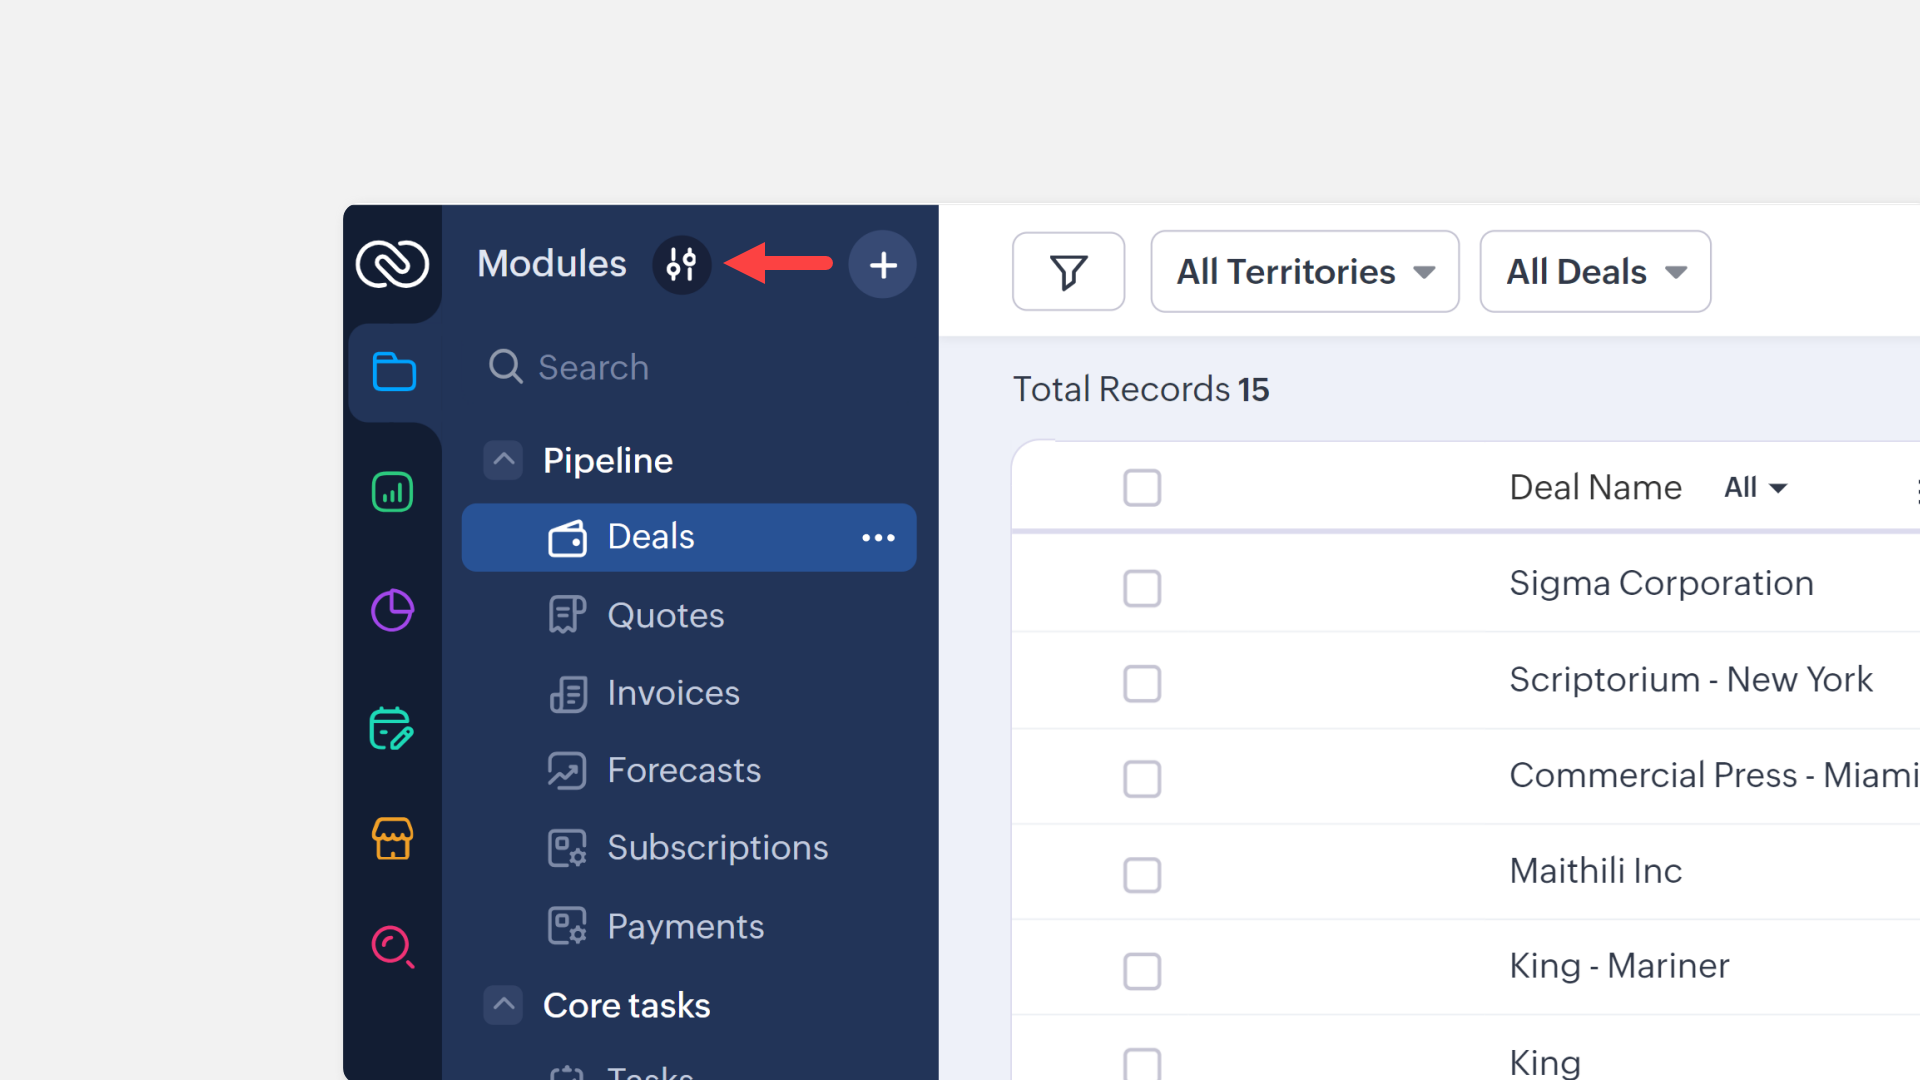Tick the select-all checkbox in the table header
1920x1080 pixels.
coord(1142,488)
